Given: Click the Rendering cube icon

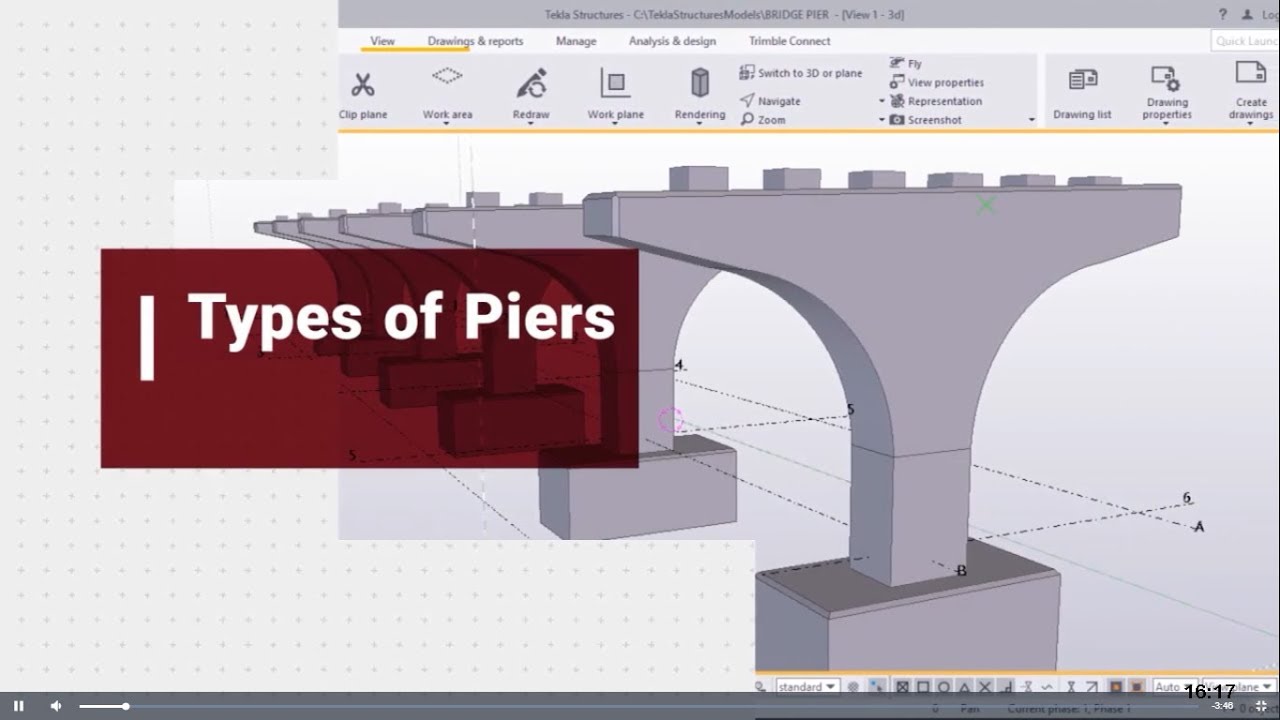Looking at the screenshot, I should (700, 82).
